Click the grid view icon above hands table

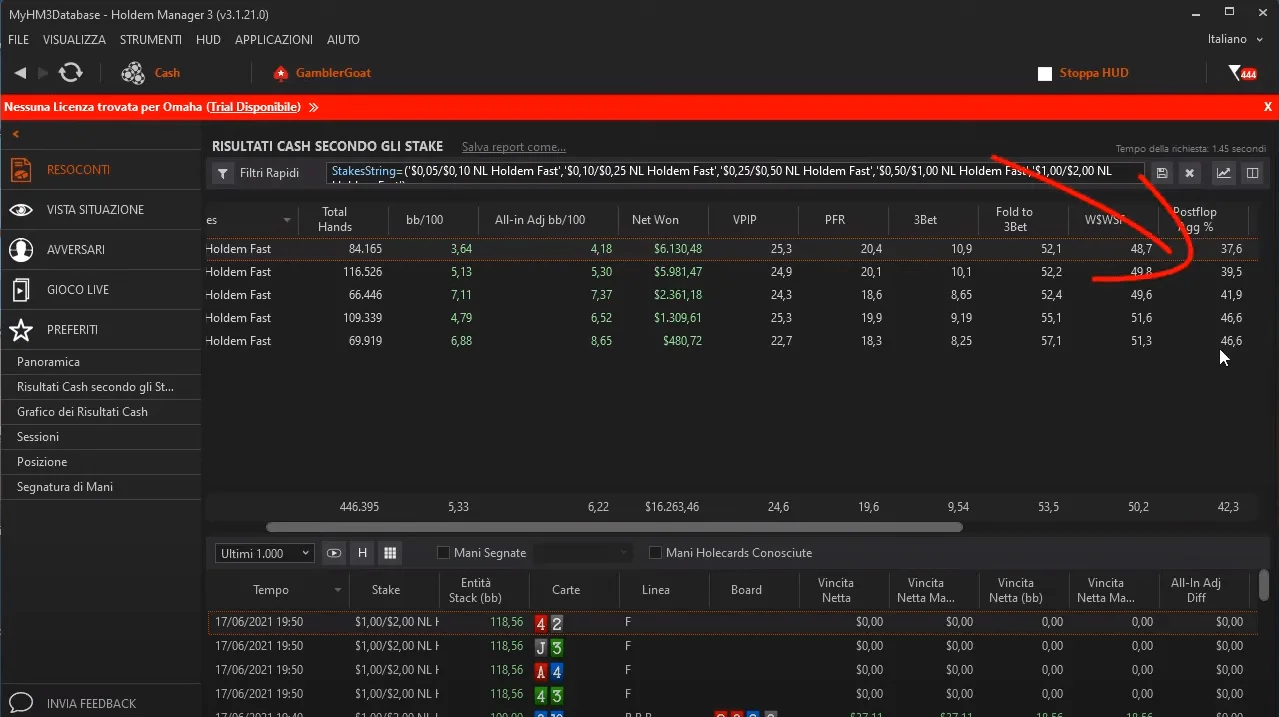point(390,553)
